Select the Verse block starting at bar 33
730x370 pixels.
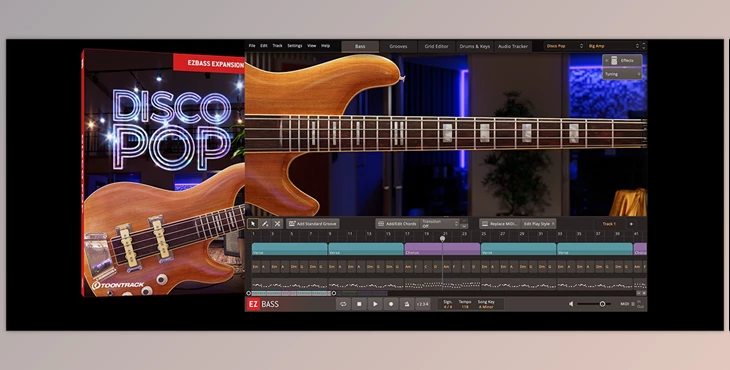point(595,249)
